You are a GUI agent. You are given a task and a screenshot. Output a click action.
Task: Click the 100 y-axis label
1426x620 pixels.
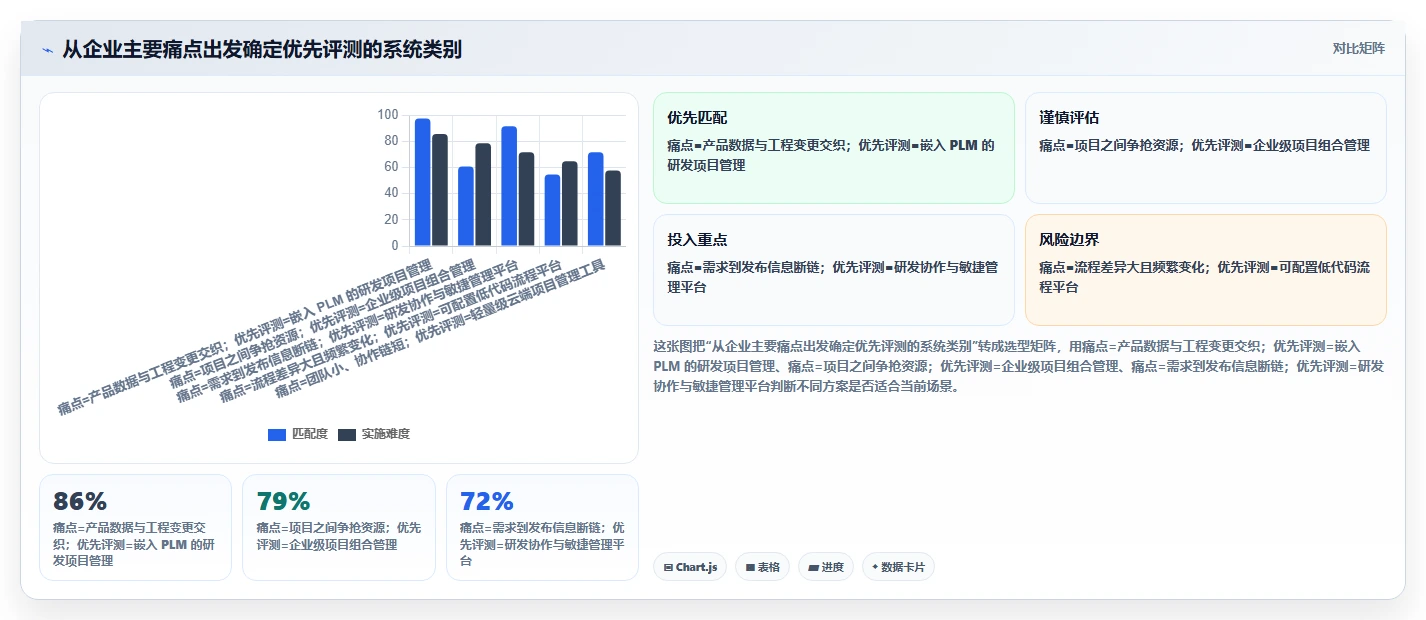388,115
